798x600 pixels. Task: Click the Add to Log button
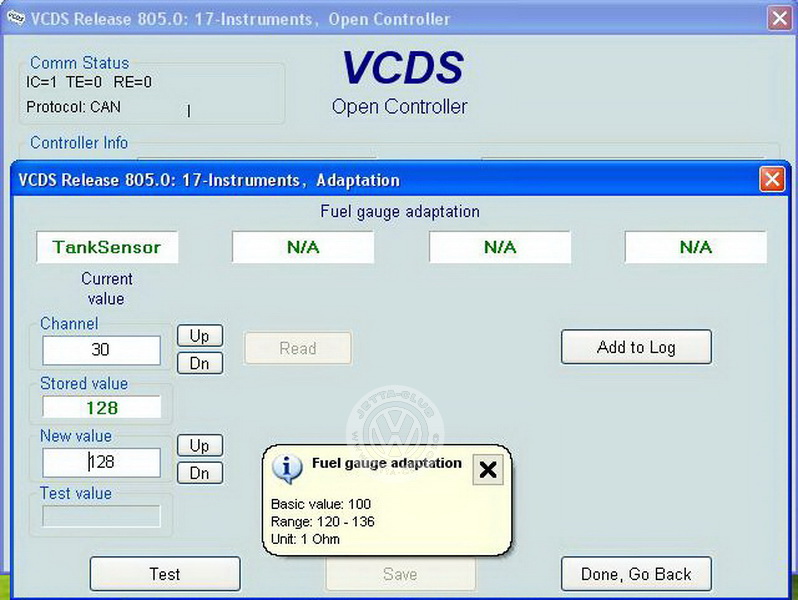click(x=636, y=347)
